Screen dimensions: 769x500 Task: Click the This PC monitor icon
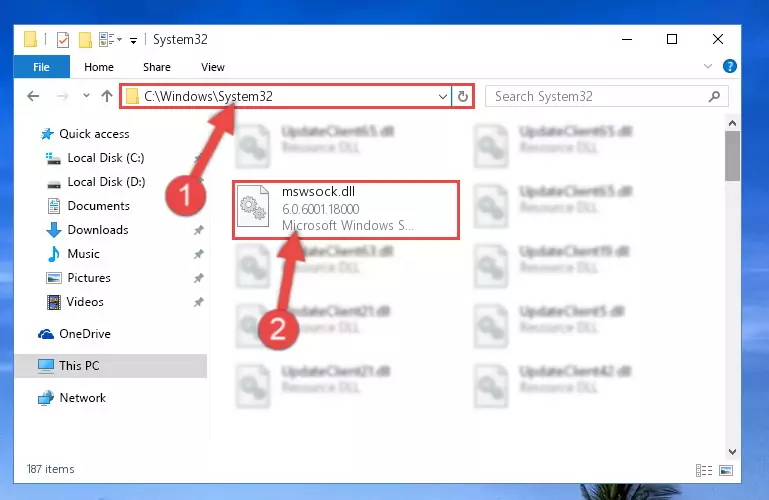(46, 366)
